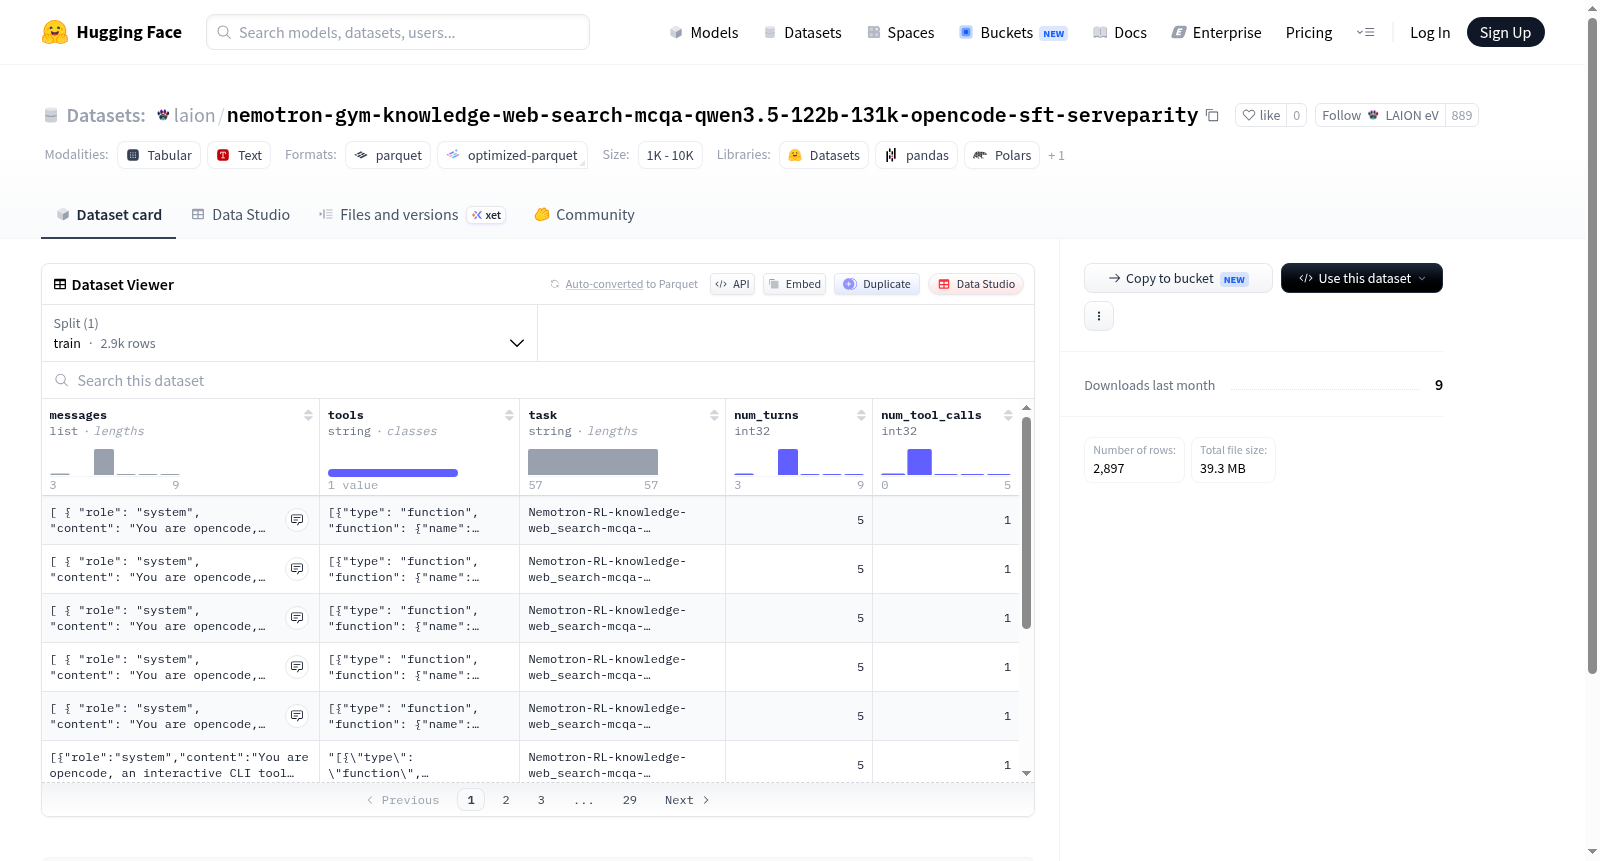Show the +1 additional libraries
Screen dimensions: 1600x861
pyautogui.click(x=1056, y=155)
